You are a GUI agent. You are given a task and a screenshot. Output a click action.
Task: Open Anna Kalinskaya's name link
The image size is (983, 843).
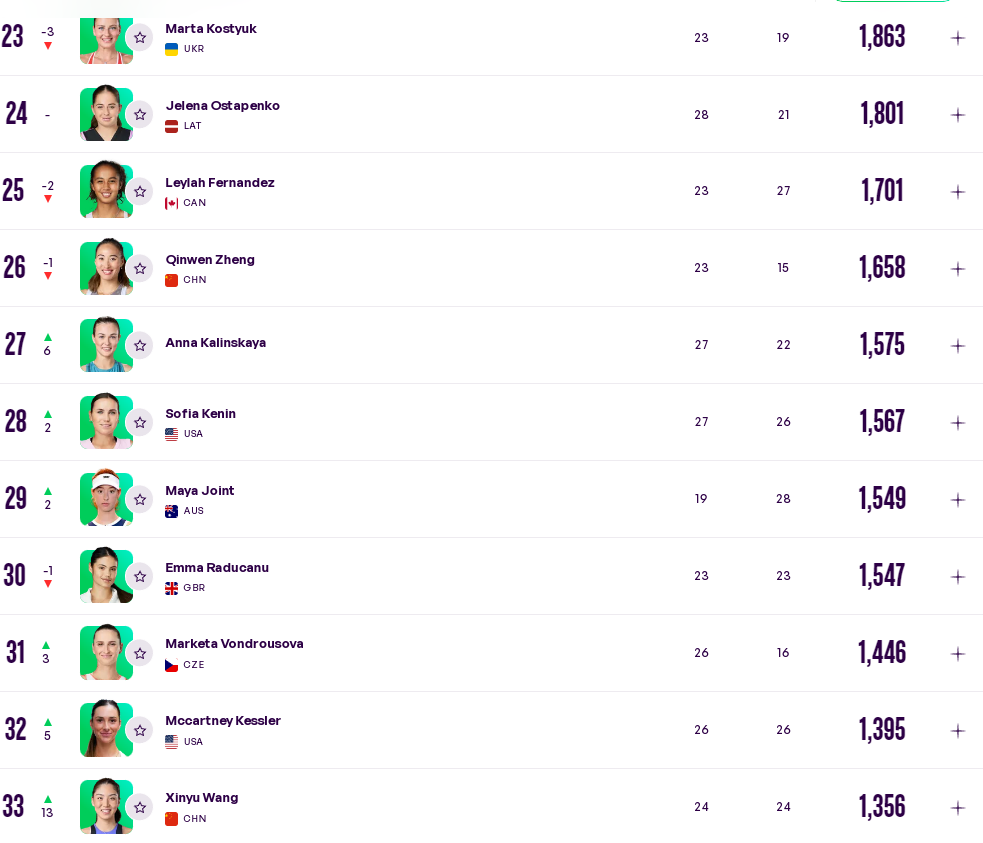(x=216, y=343)
